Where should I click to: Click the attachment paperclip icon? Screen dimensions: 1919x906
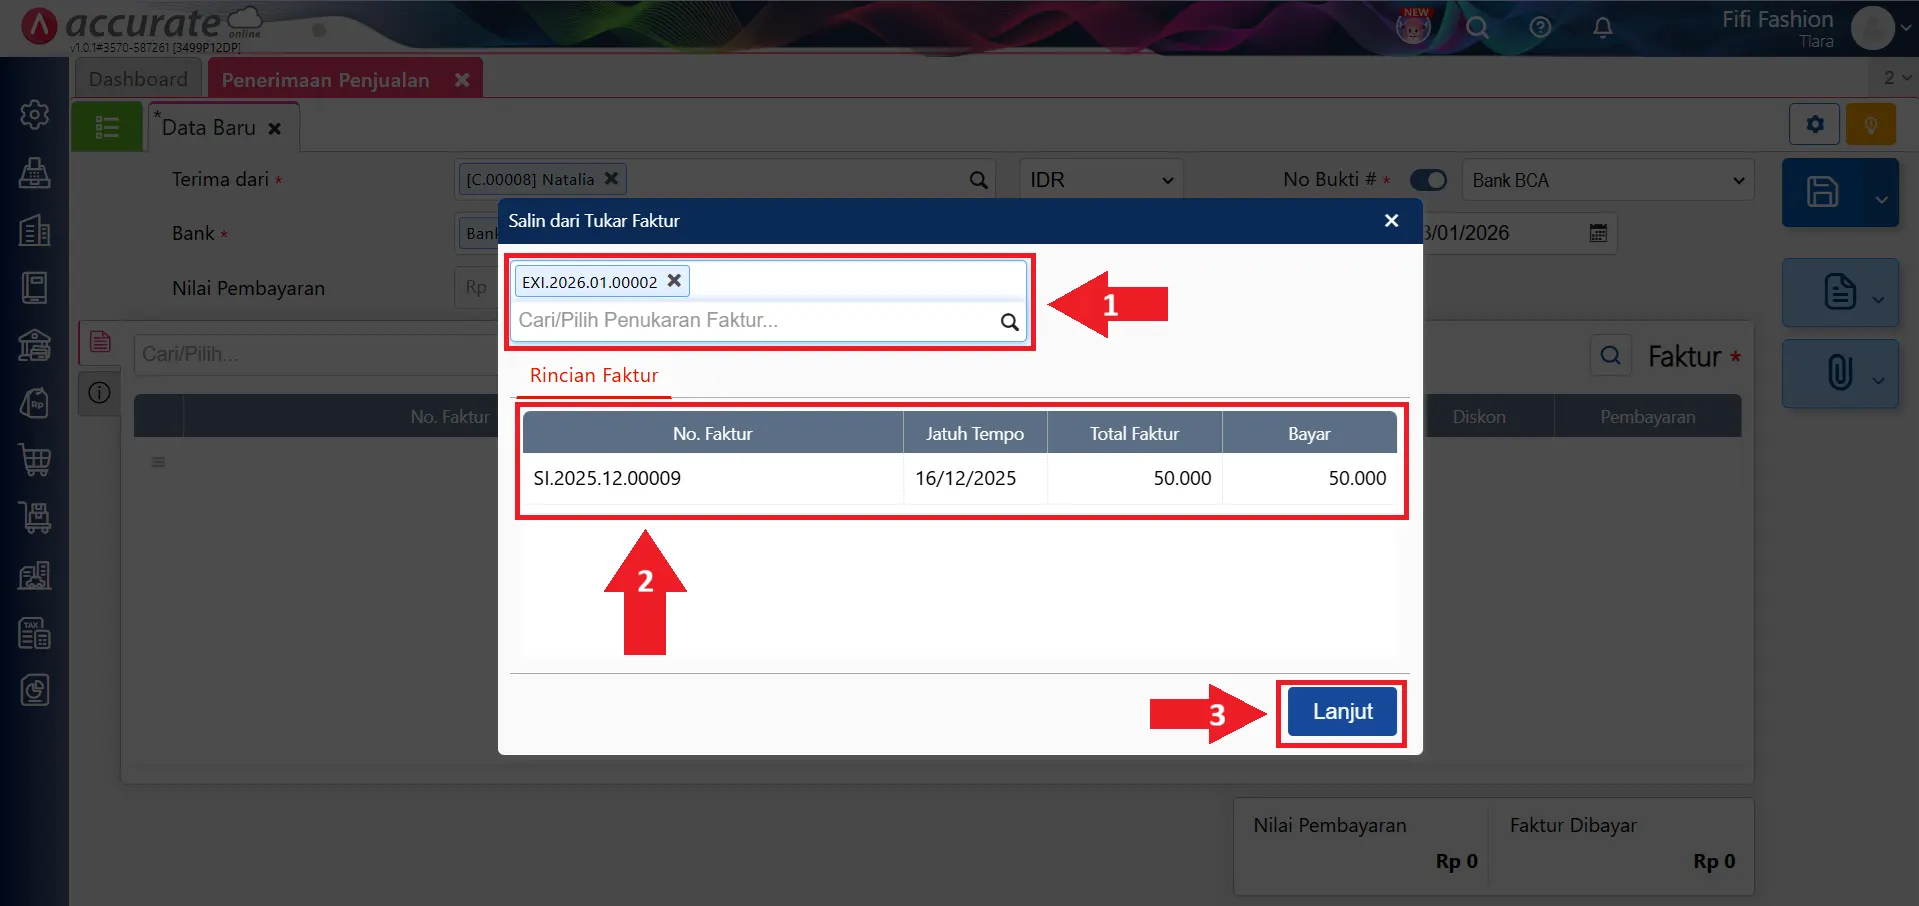tap(1839, 373)
